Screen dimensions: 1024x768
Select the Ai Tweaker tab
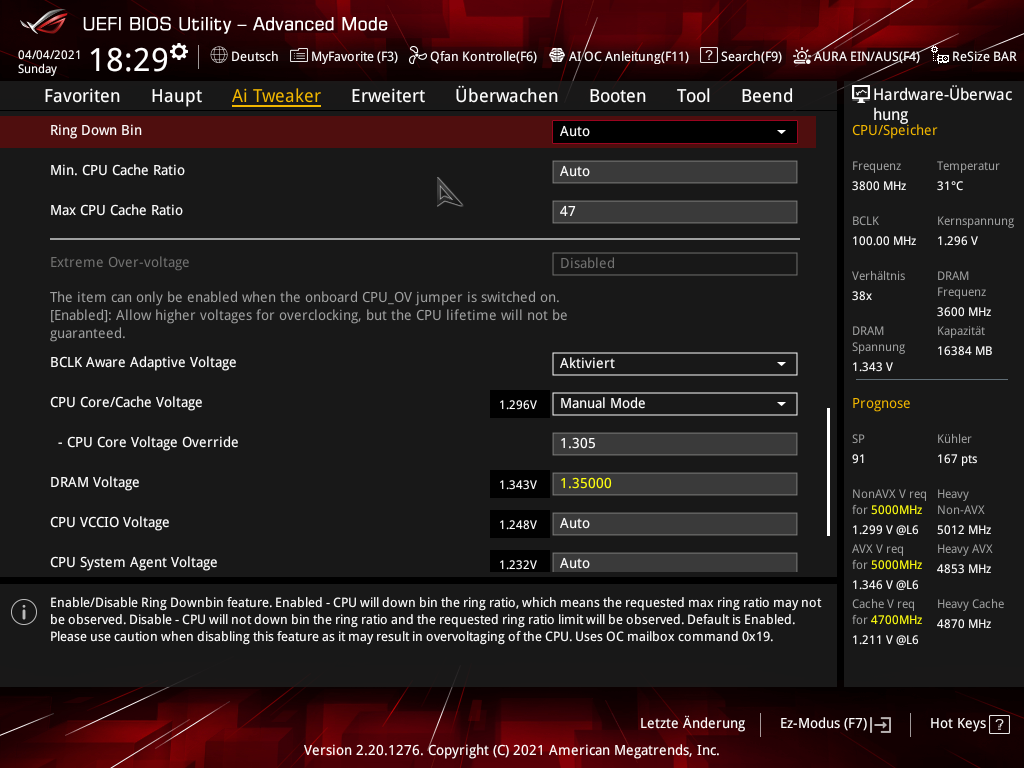276,96
